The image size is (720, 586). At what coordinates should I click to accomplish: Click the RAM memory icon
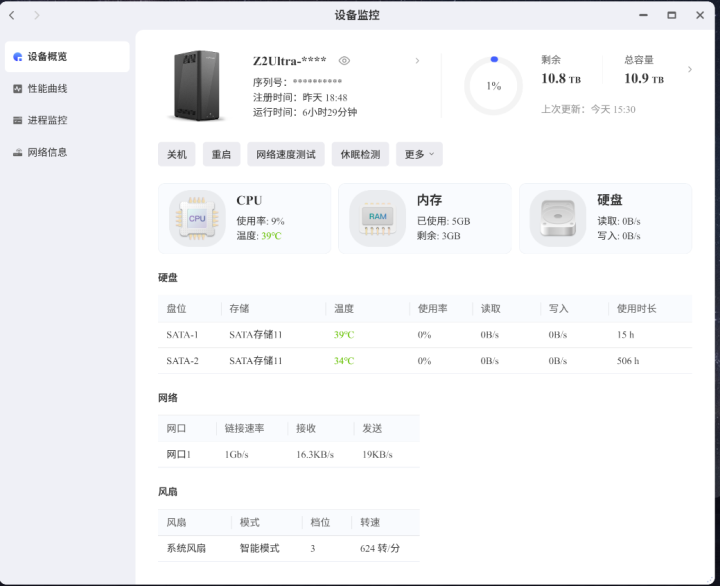pyautogui.click(x=377, y=217)
